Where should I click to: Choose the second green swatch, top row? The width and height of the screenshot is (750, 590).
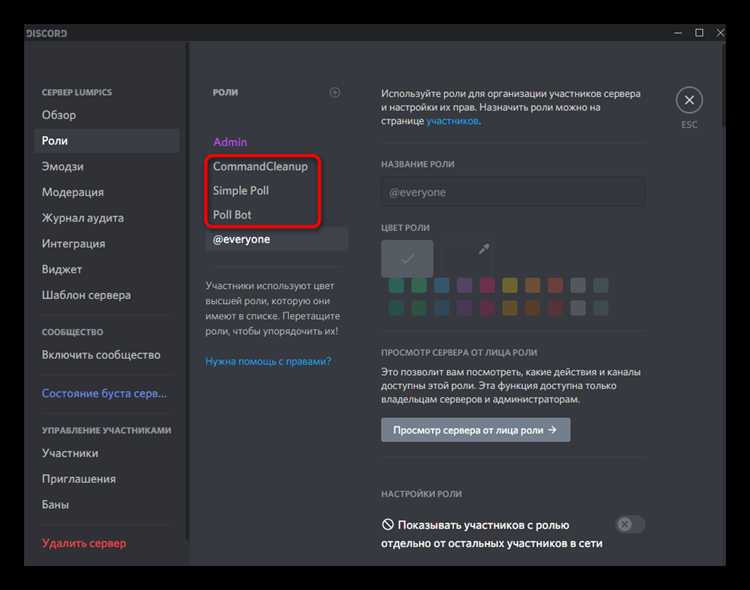click(419, 285)
